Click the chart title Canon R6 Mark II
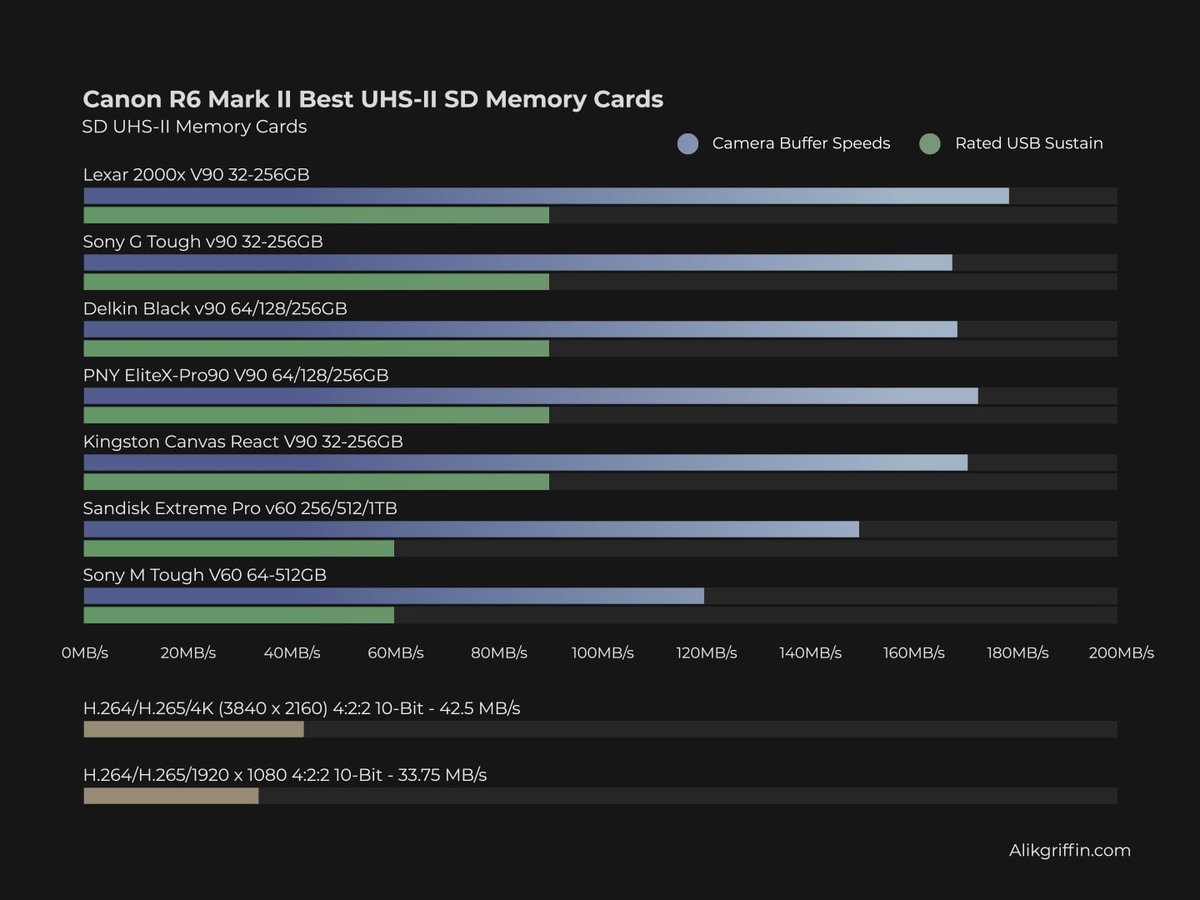 click(372, 99)
